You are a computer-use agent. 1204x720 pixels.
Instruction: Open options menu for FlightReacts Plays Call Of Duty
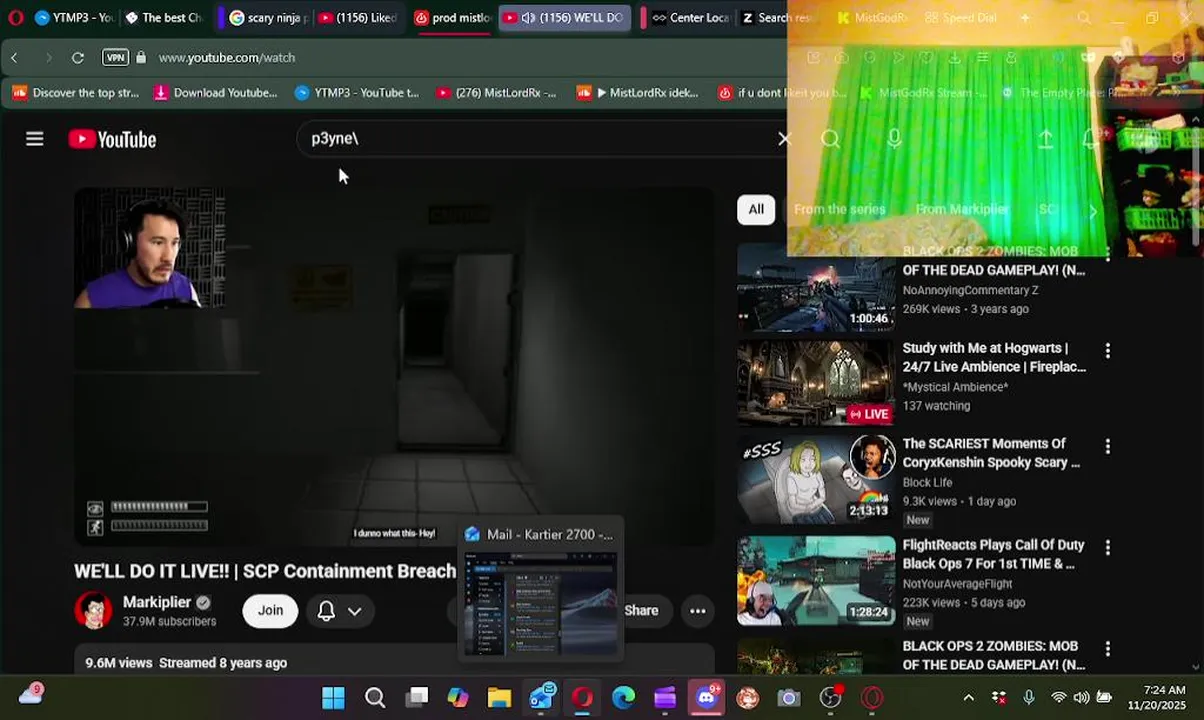coord(1107,548)
